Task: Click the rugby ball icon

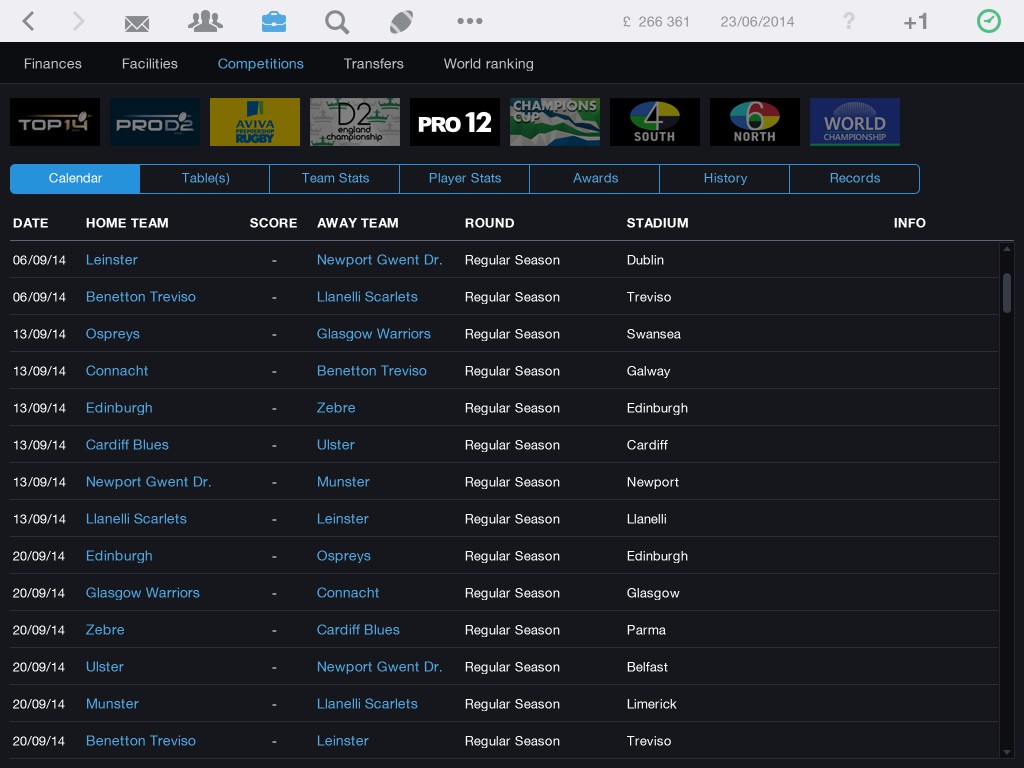Action: click(402, 21)
